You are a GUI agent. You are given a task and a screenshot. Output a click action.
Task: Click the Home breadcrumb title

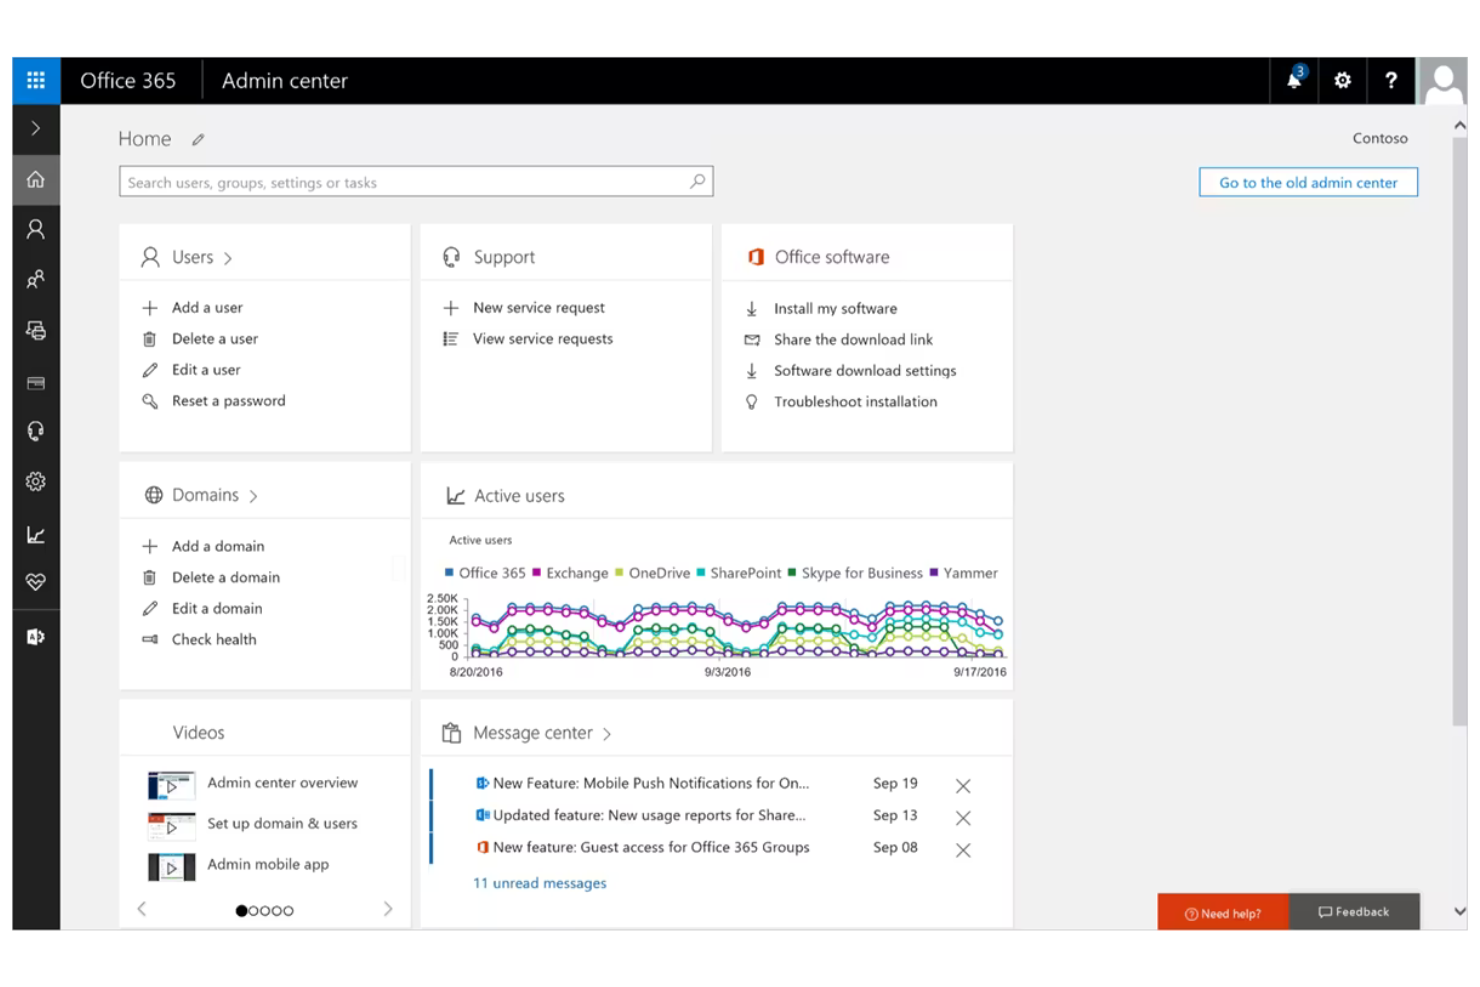(144, 139)
